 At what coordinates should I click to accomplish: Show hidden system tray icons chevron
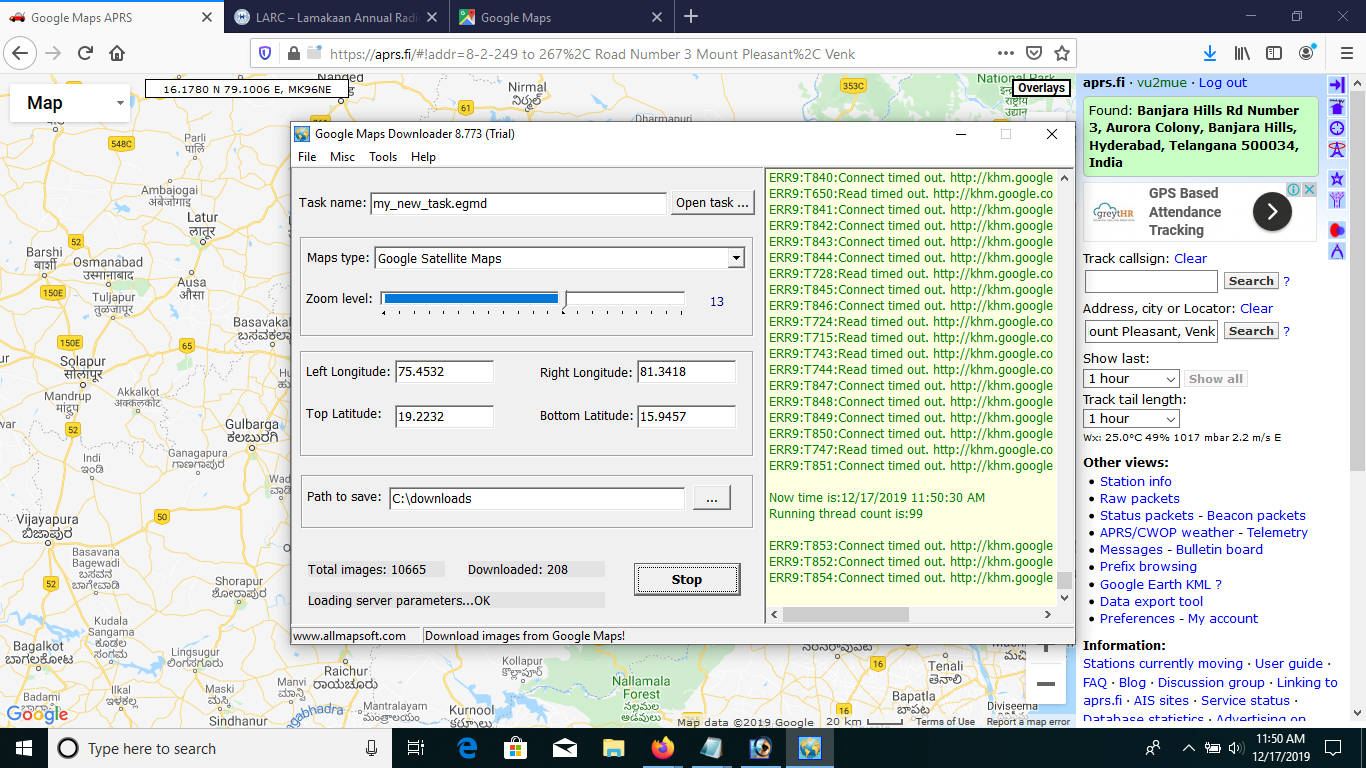1188,748
